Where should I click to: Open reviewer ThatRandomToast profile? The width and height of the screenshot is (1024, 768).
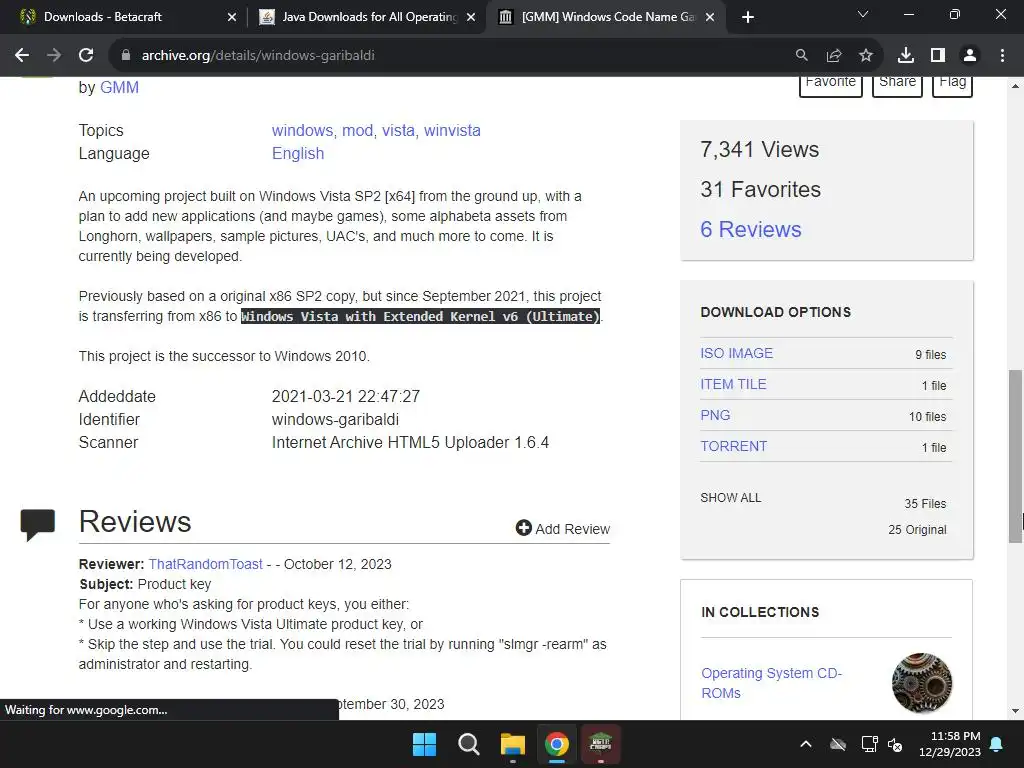[x=206, y=564]
